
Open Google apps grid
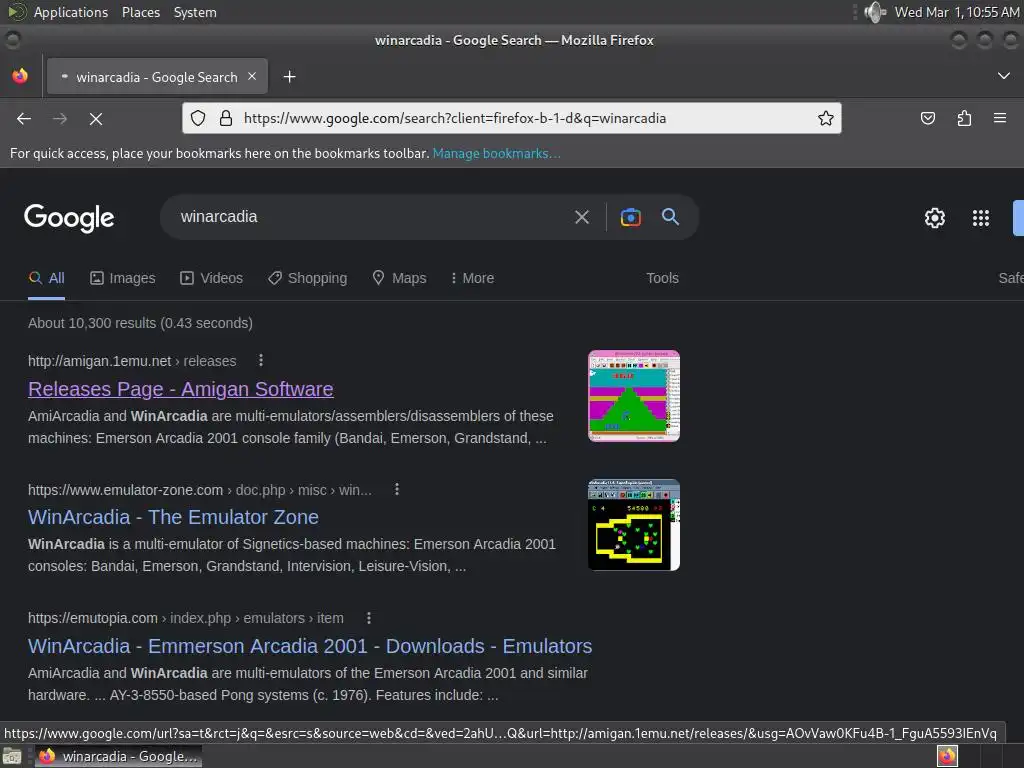tap(981, 217)
